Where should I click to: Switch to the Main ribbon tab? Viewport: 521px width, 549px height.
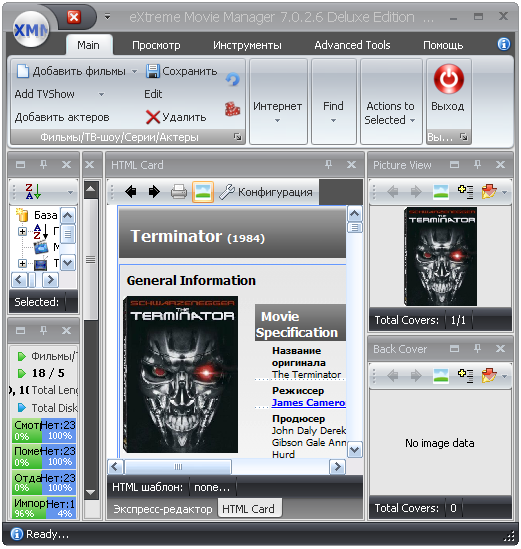tap(89, 45)
